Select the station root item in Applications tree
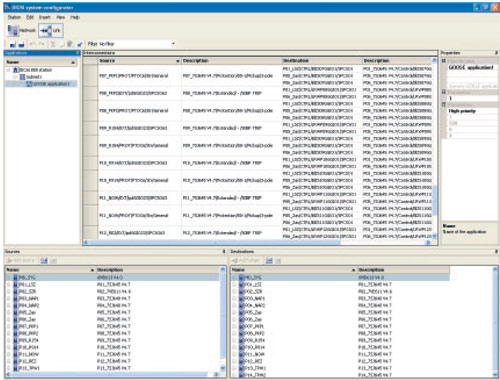500x380 pixels. click(x=33, y=70)
